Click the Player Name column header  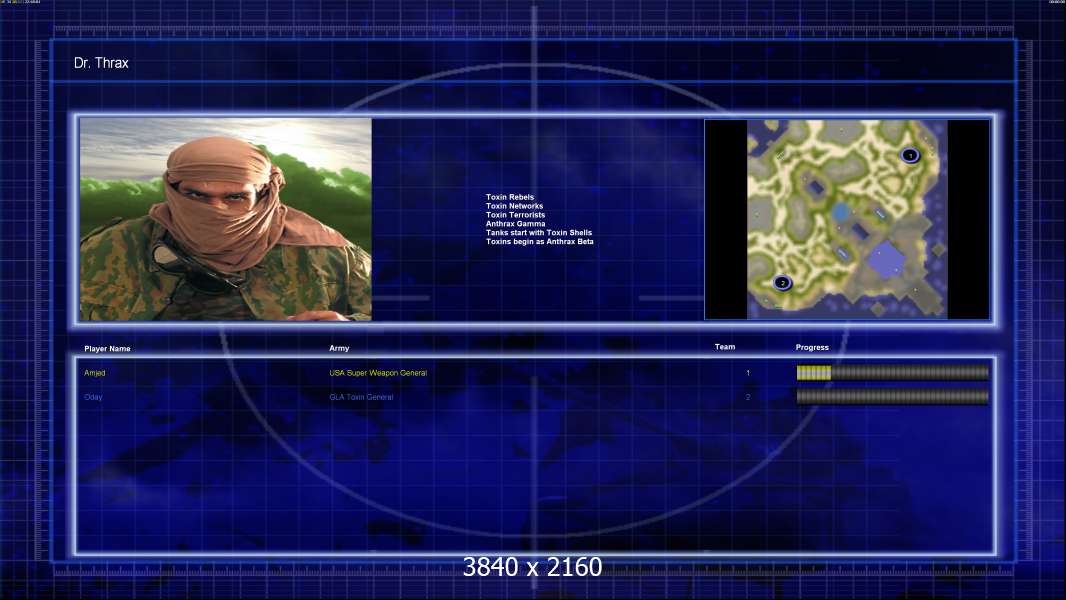[x=107, y=349]
